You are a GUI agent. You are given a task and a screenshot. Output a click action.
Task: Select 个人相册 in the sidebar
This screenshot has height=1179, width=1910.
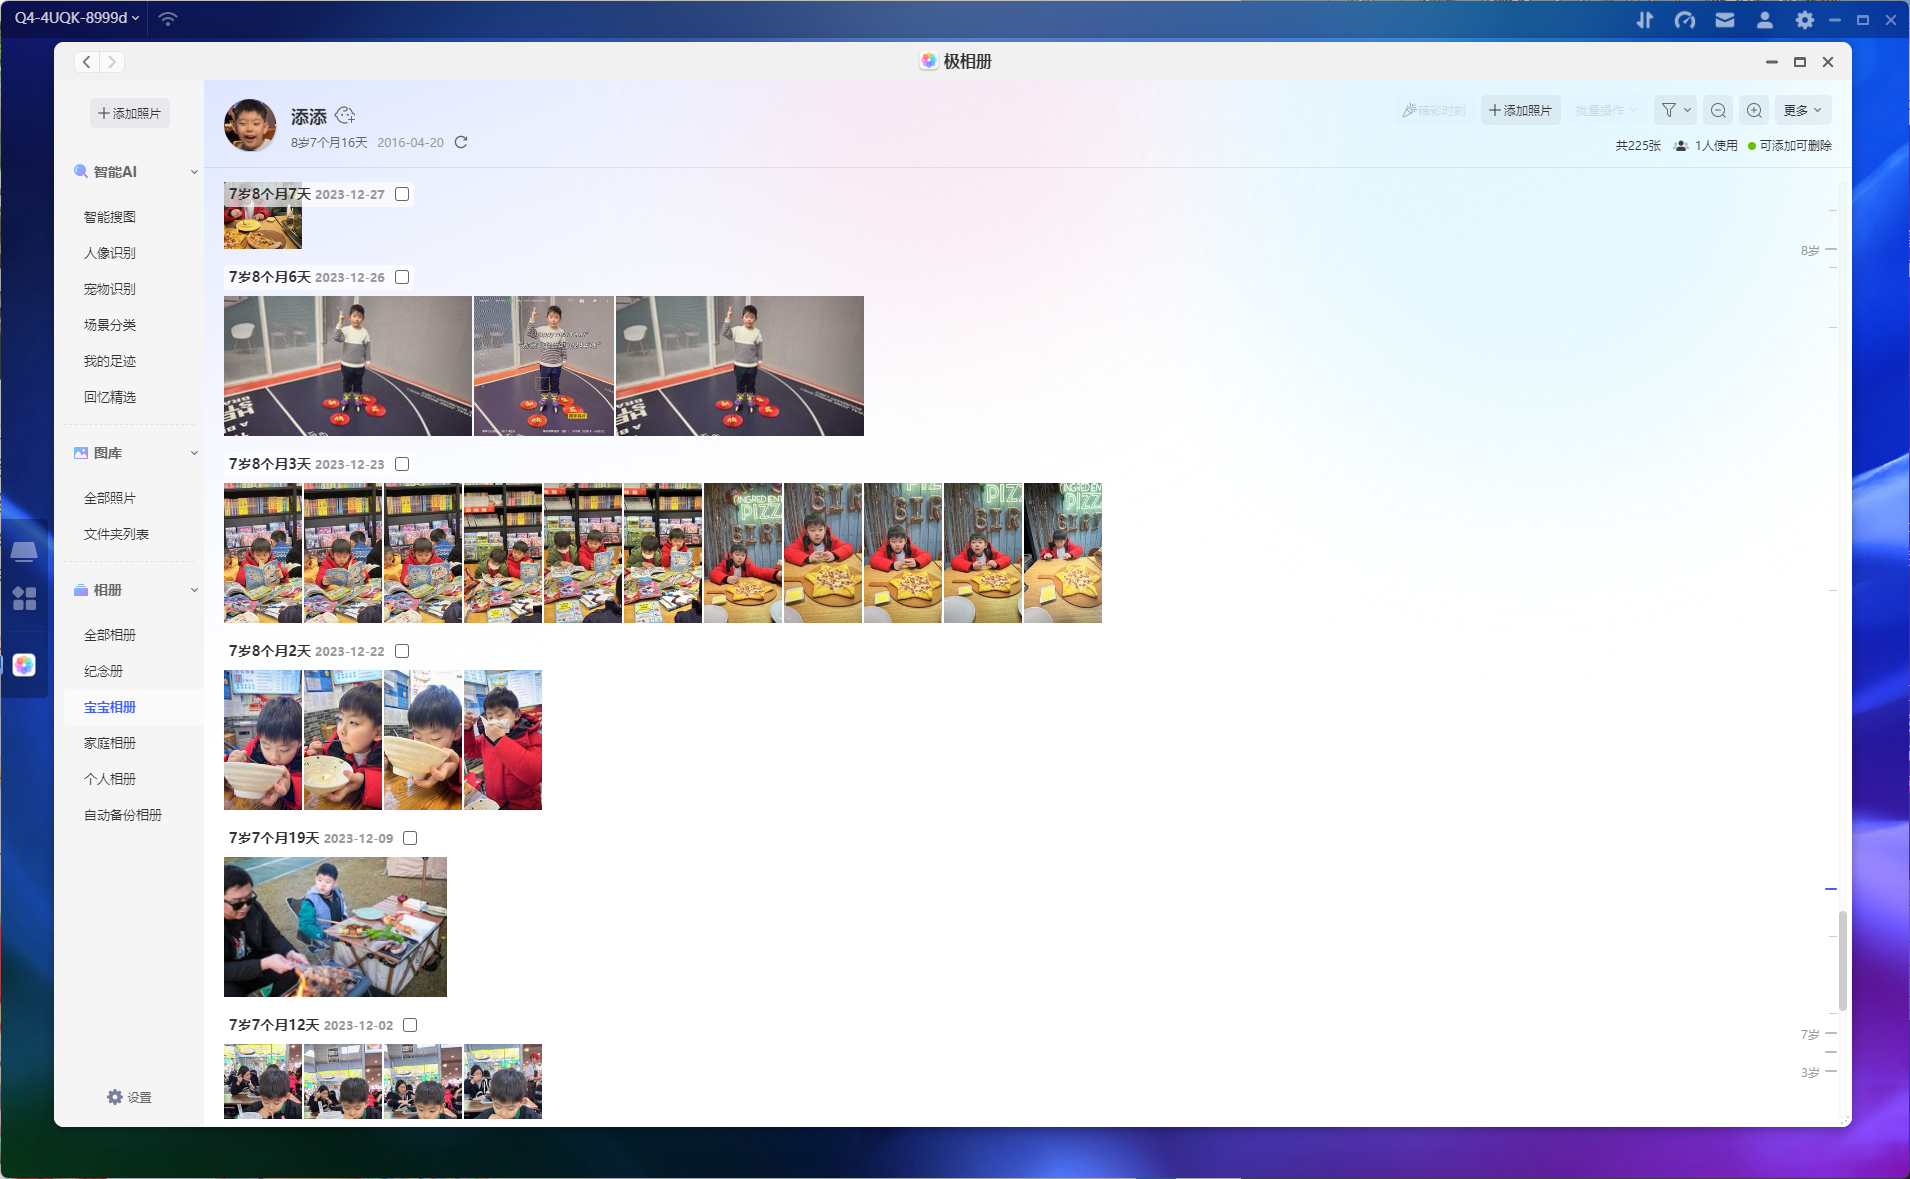point(110,779)
